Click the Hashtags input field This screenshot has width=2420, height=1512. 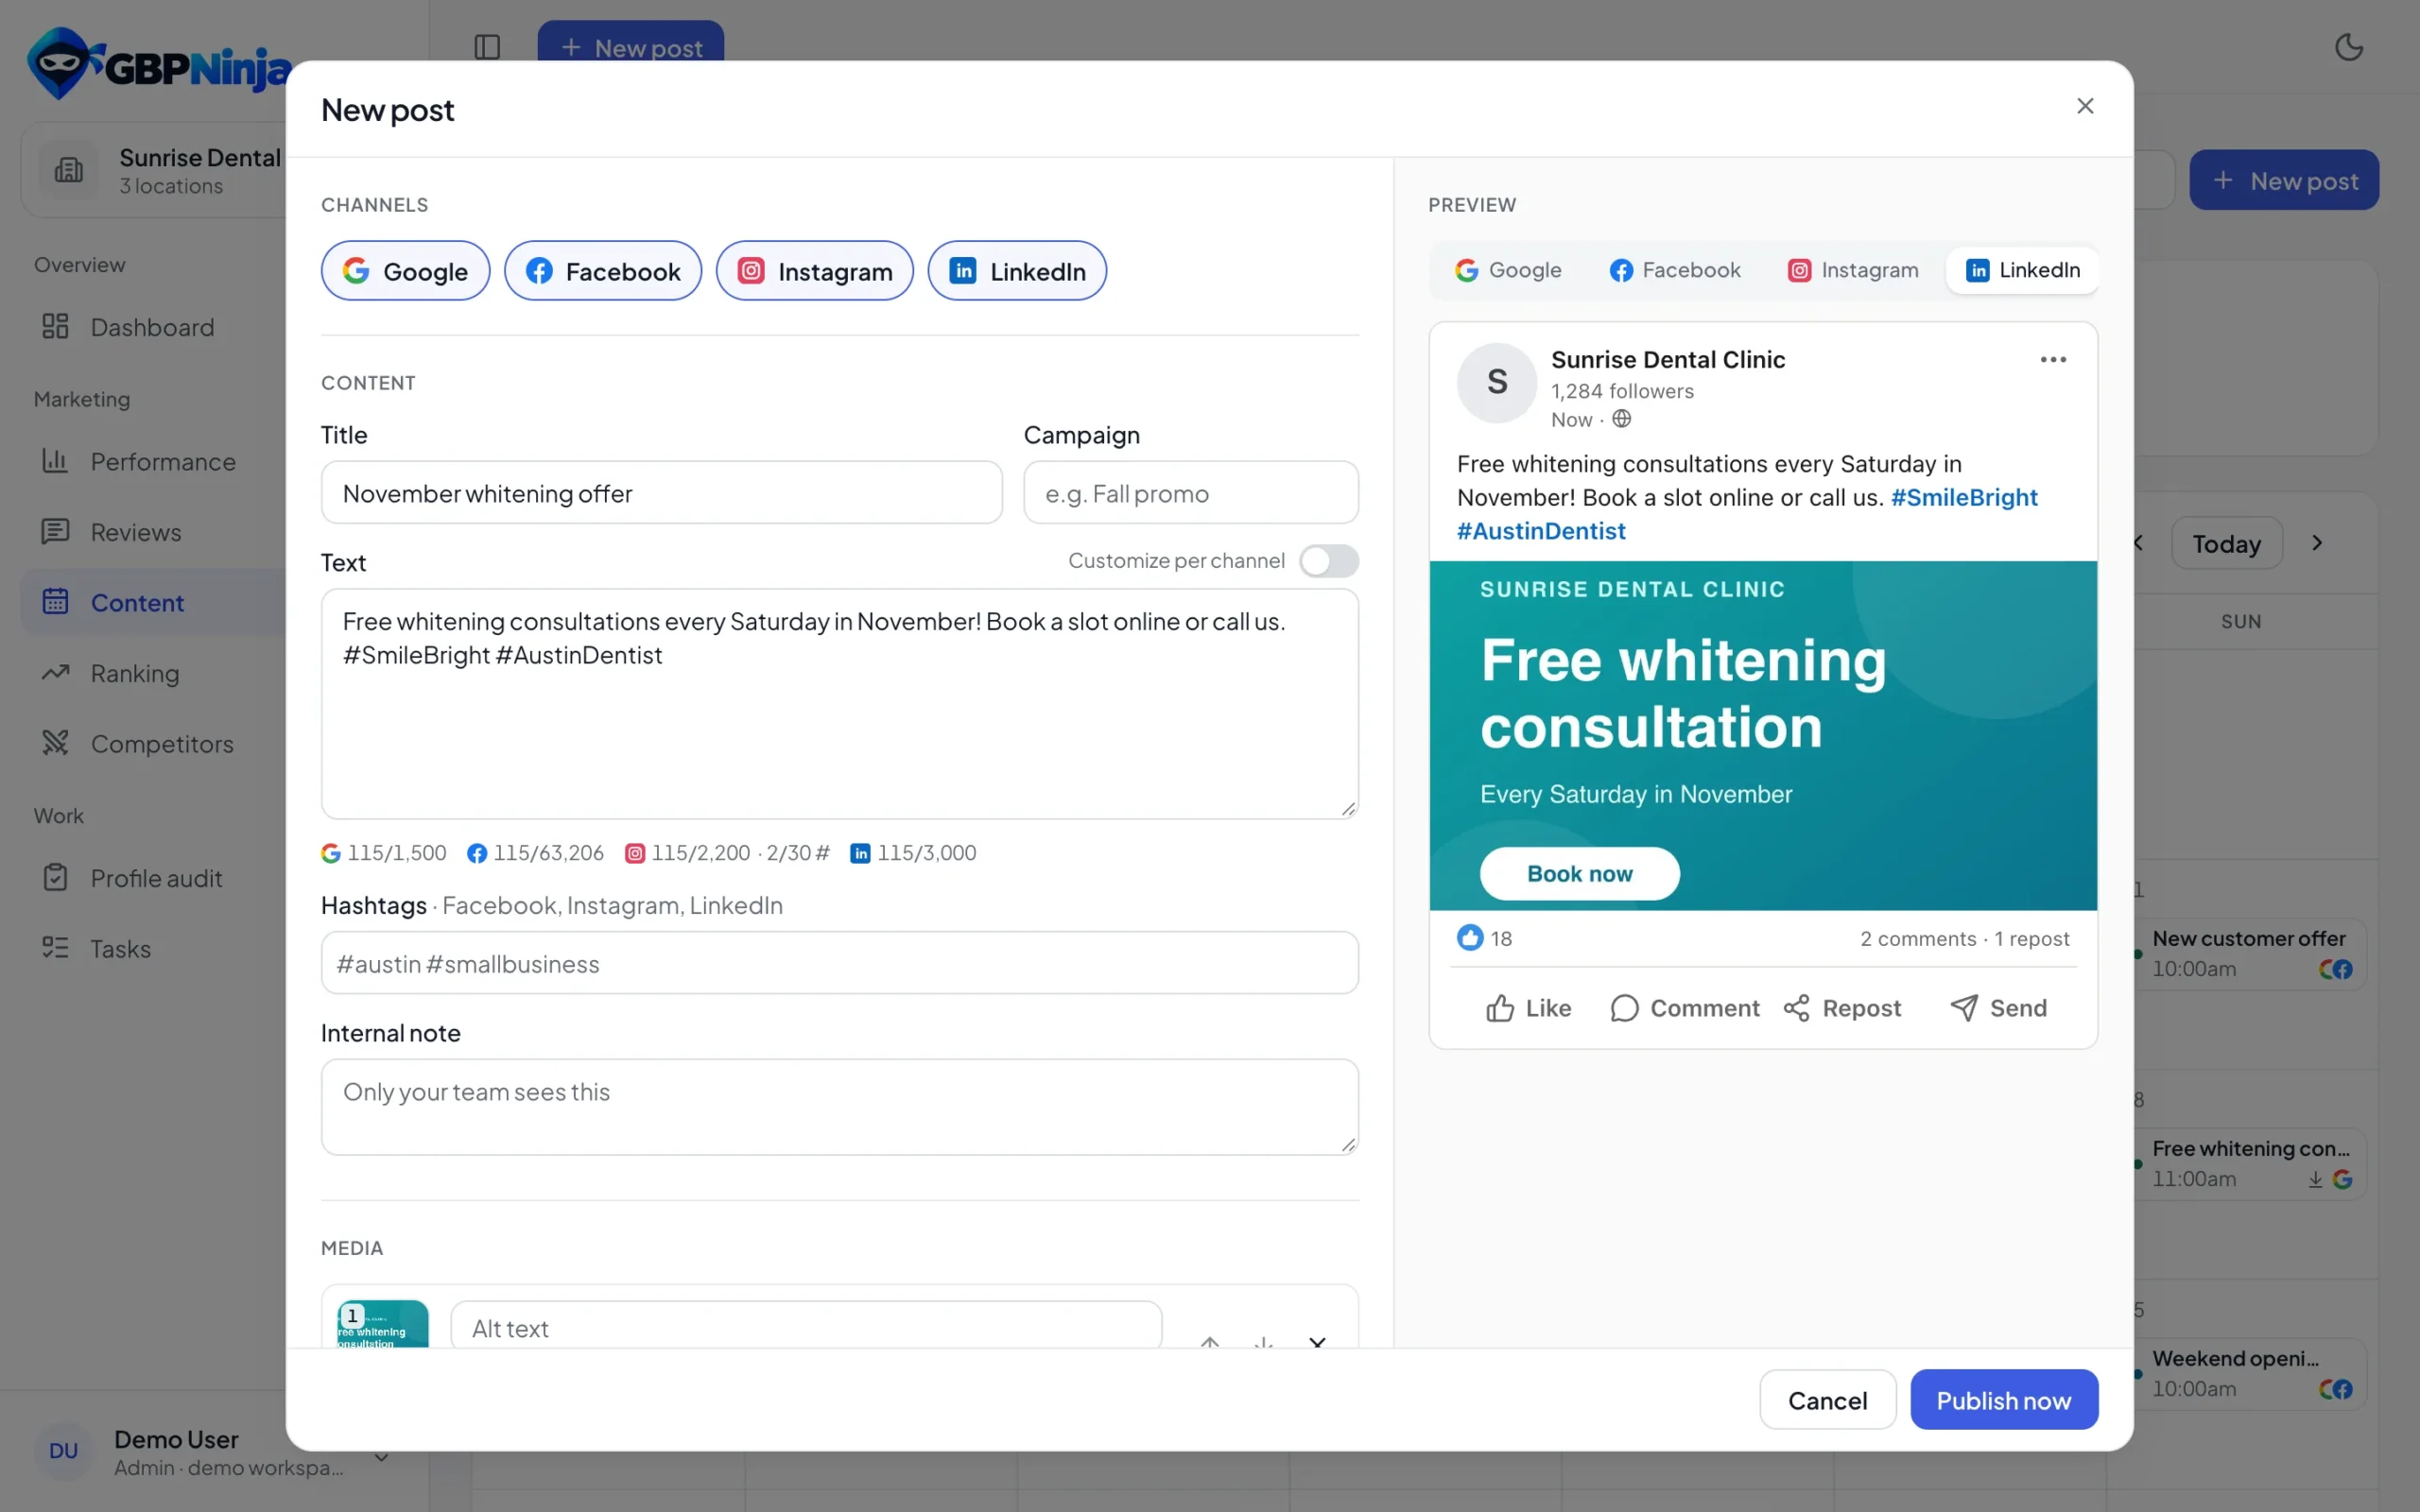click(x=839, y=963)
